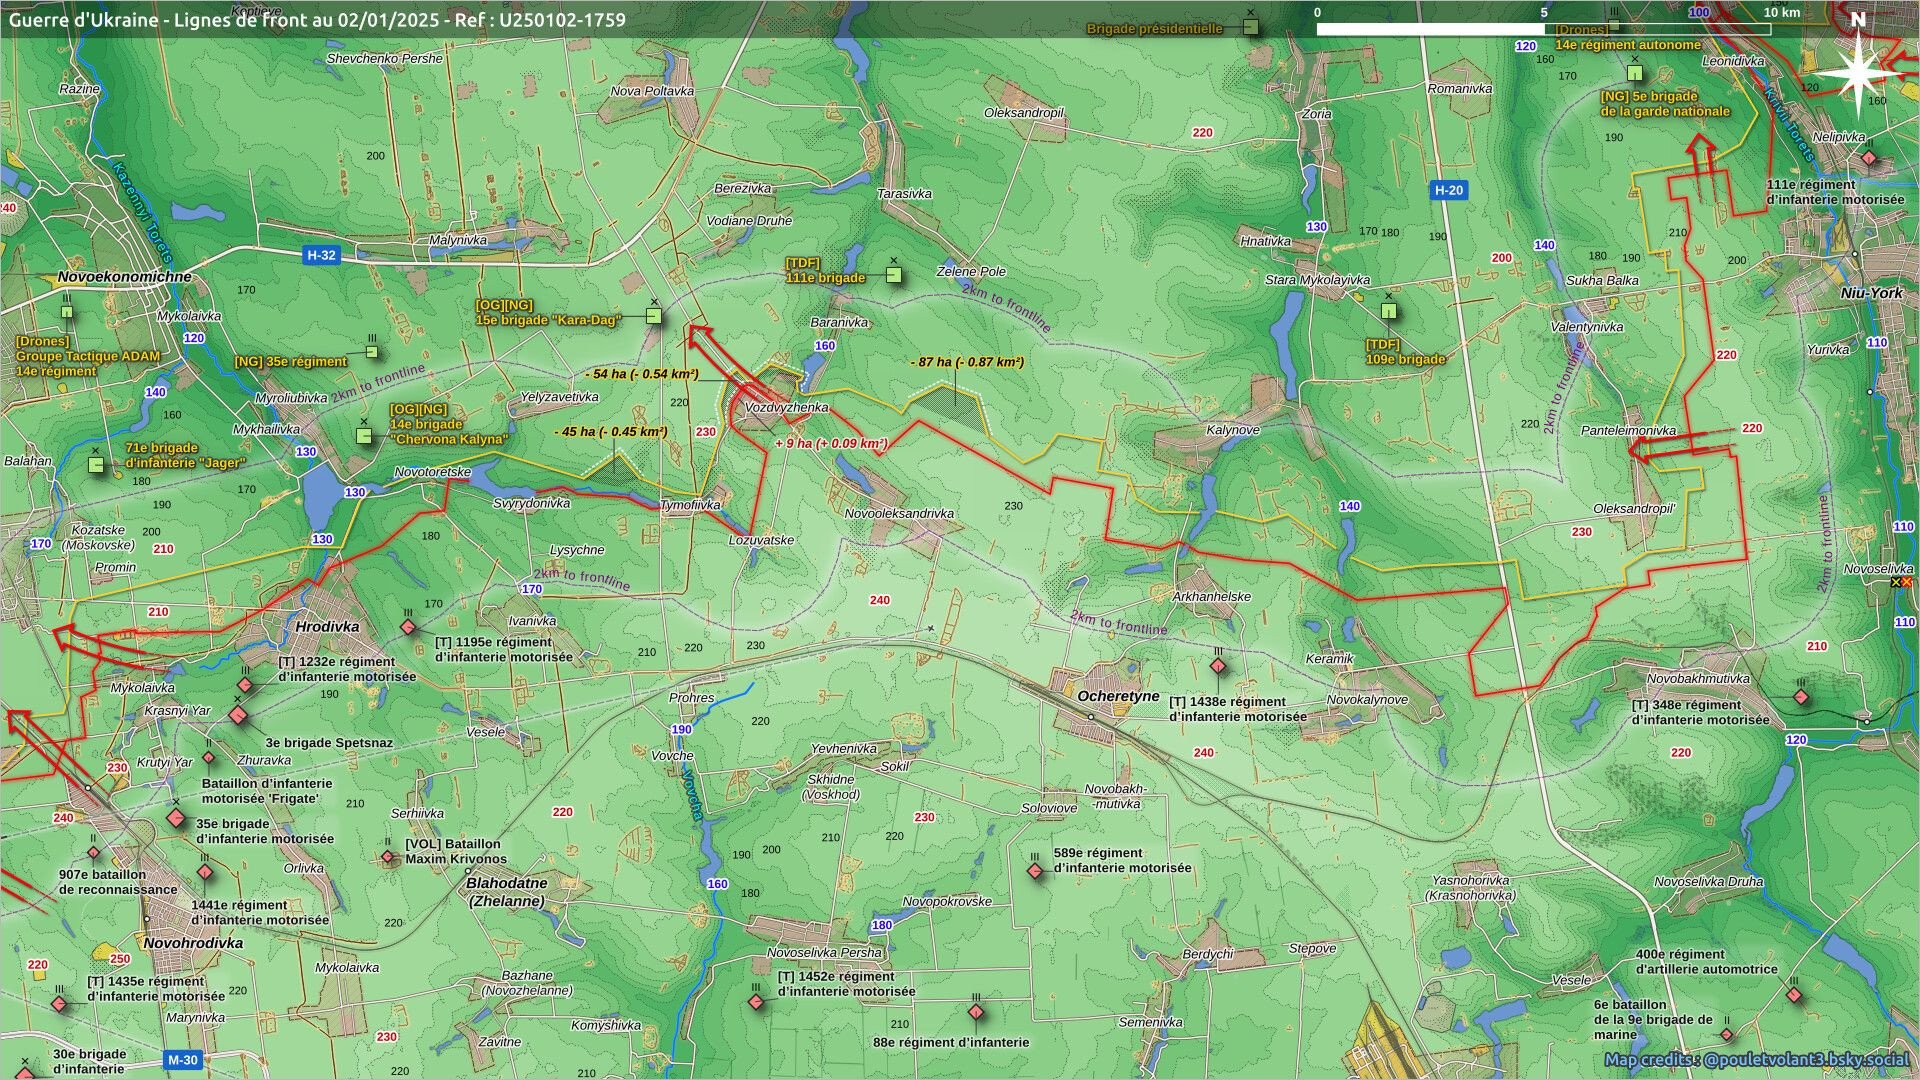Select the 71e brigade Jager unit marker
The width and height of the screenshot is (1920, 1080).
coord(96,465)
